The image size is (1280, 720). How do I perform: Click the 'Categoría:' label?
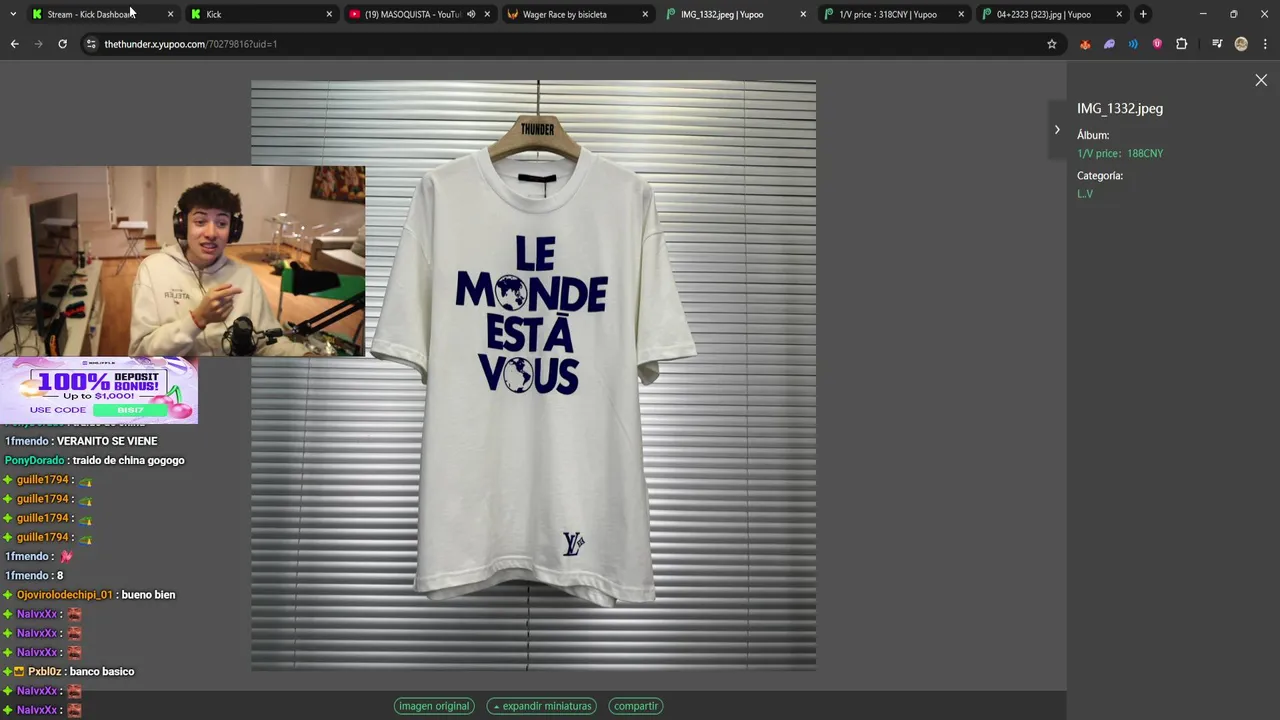[1100, 176]
